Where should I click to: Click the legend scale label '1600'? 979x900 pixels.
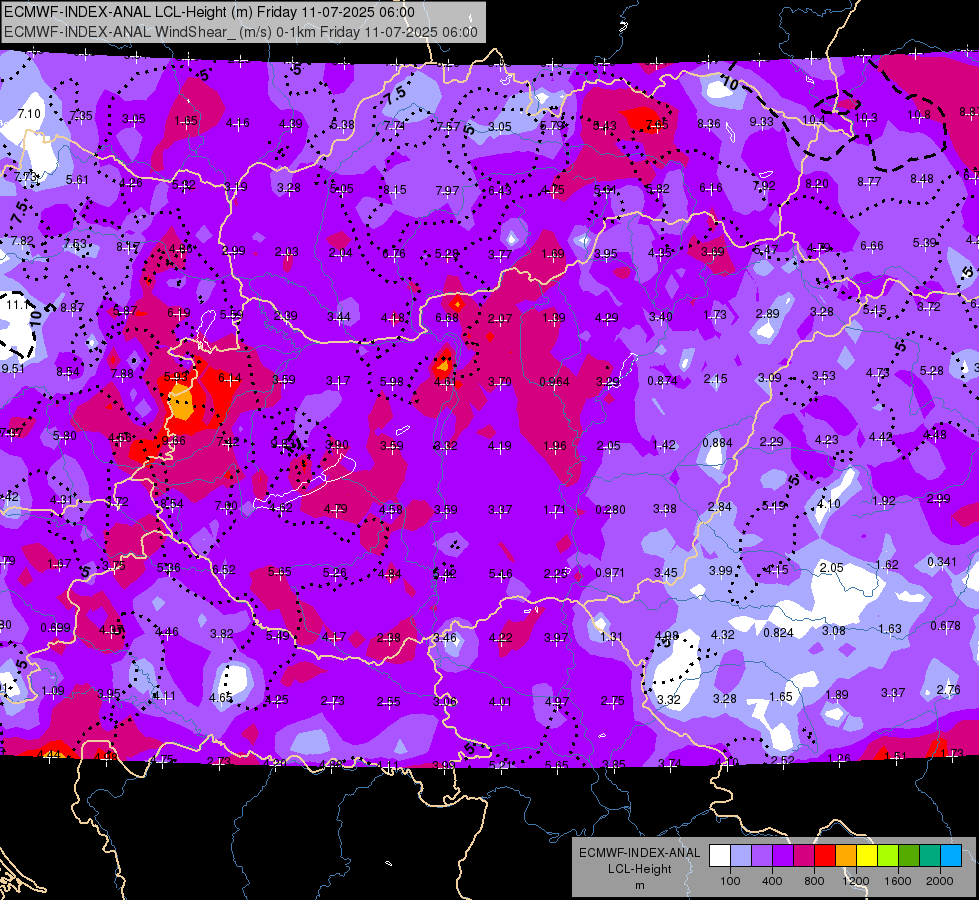898,881
